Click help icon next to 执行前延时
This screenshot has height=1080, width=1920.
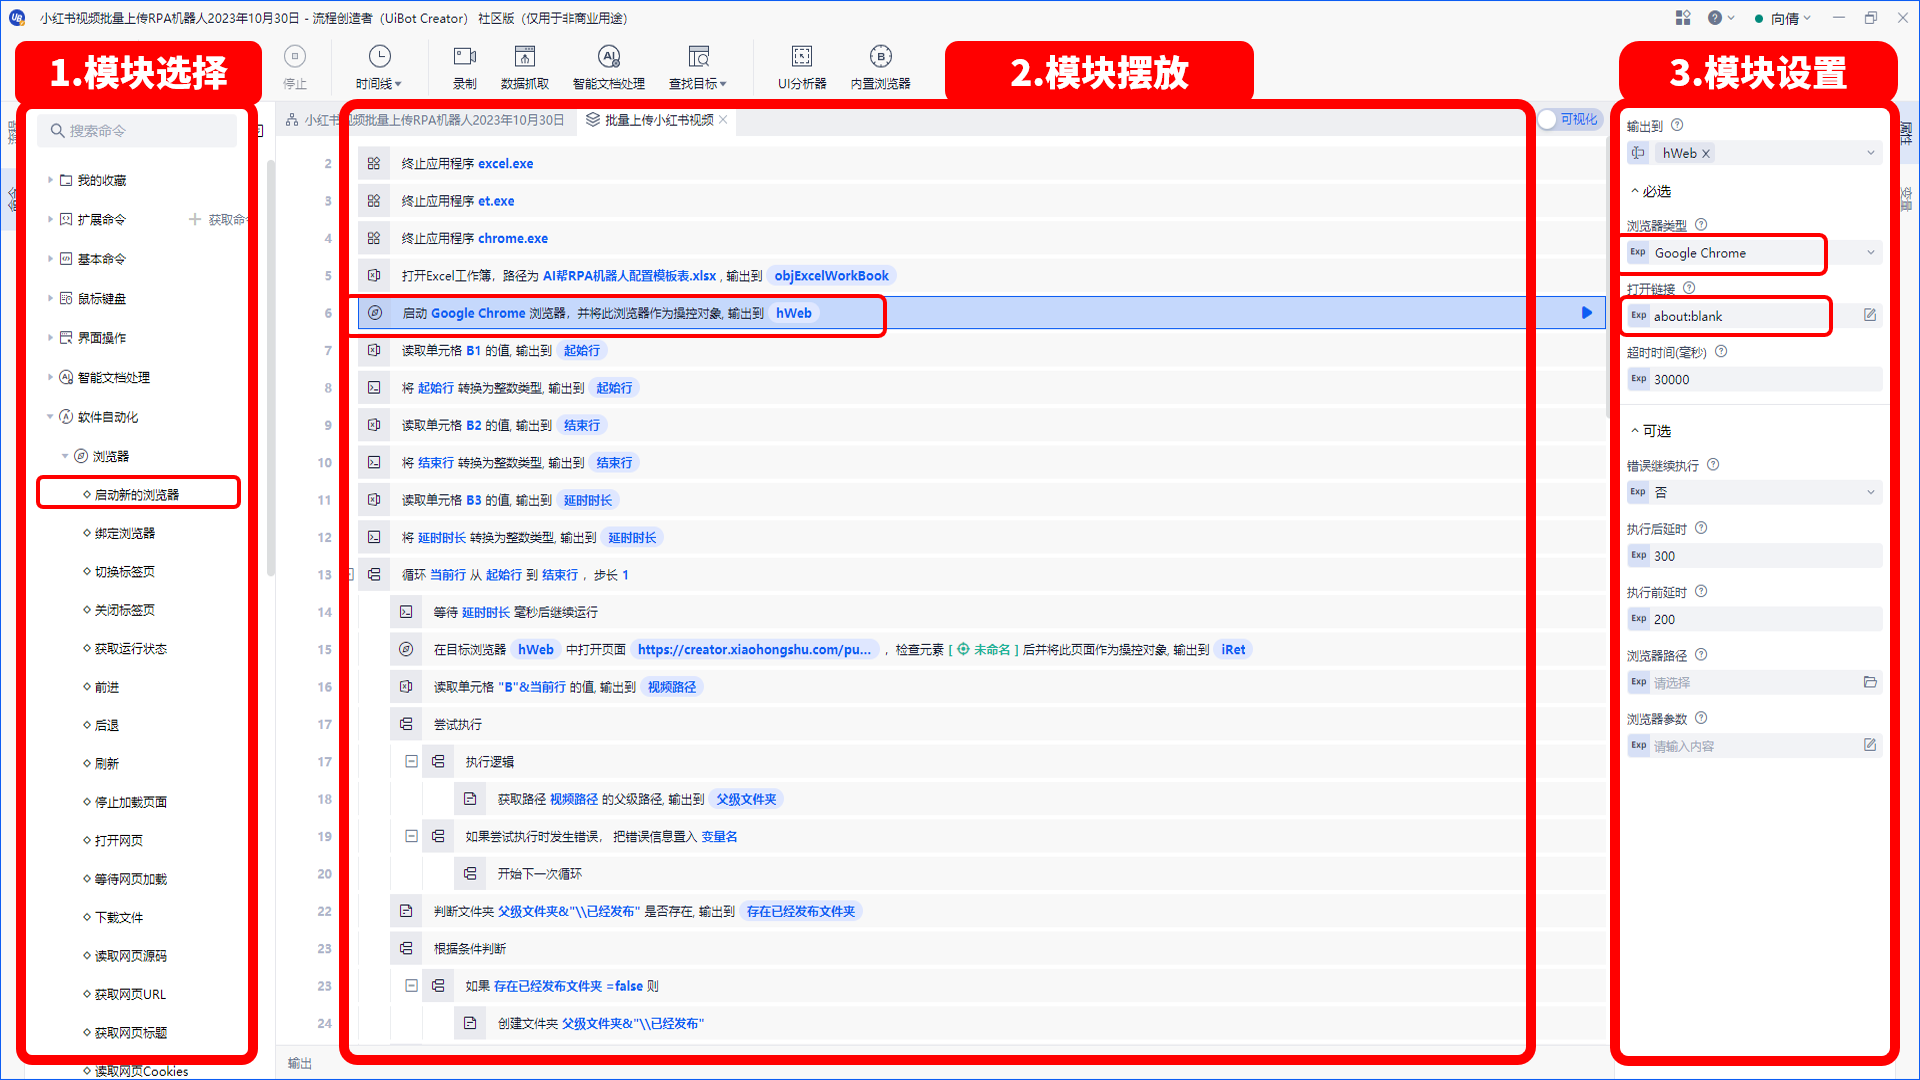click(1701, 592)
